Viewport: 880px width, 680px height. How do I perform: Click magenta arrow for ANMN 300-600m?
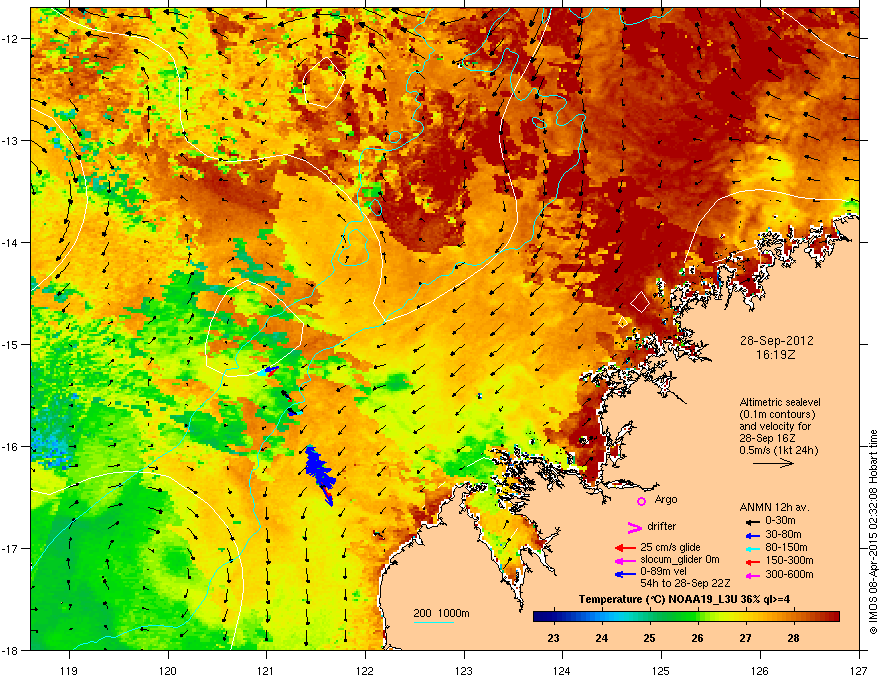[751, 575]
